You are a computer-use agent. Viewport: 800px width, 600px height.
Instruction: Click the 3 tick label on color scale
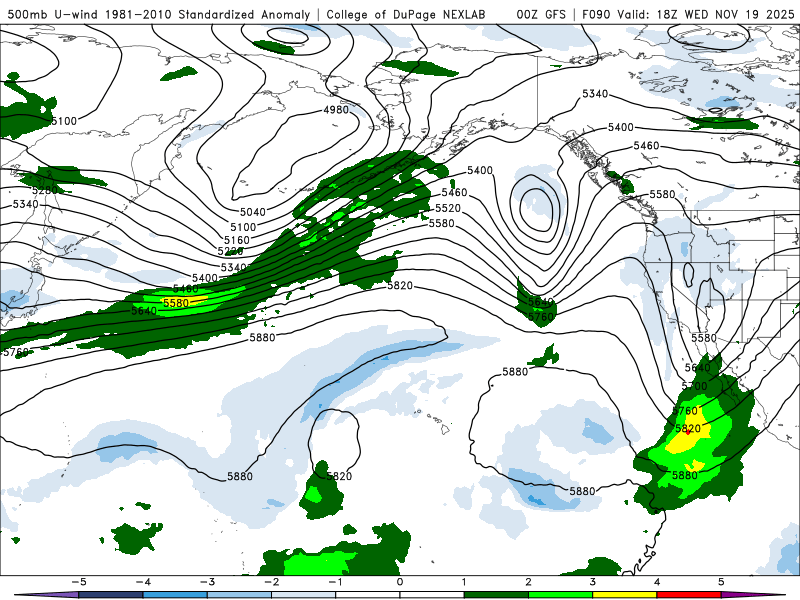click(592, 582)
